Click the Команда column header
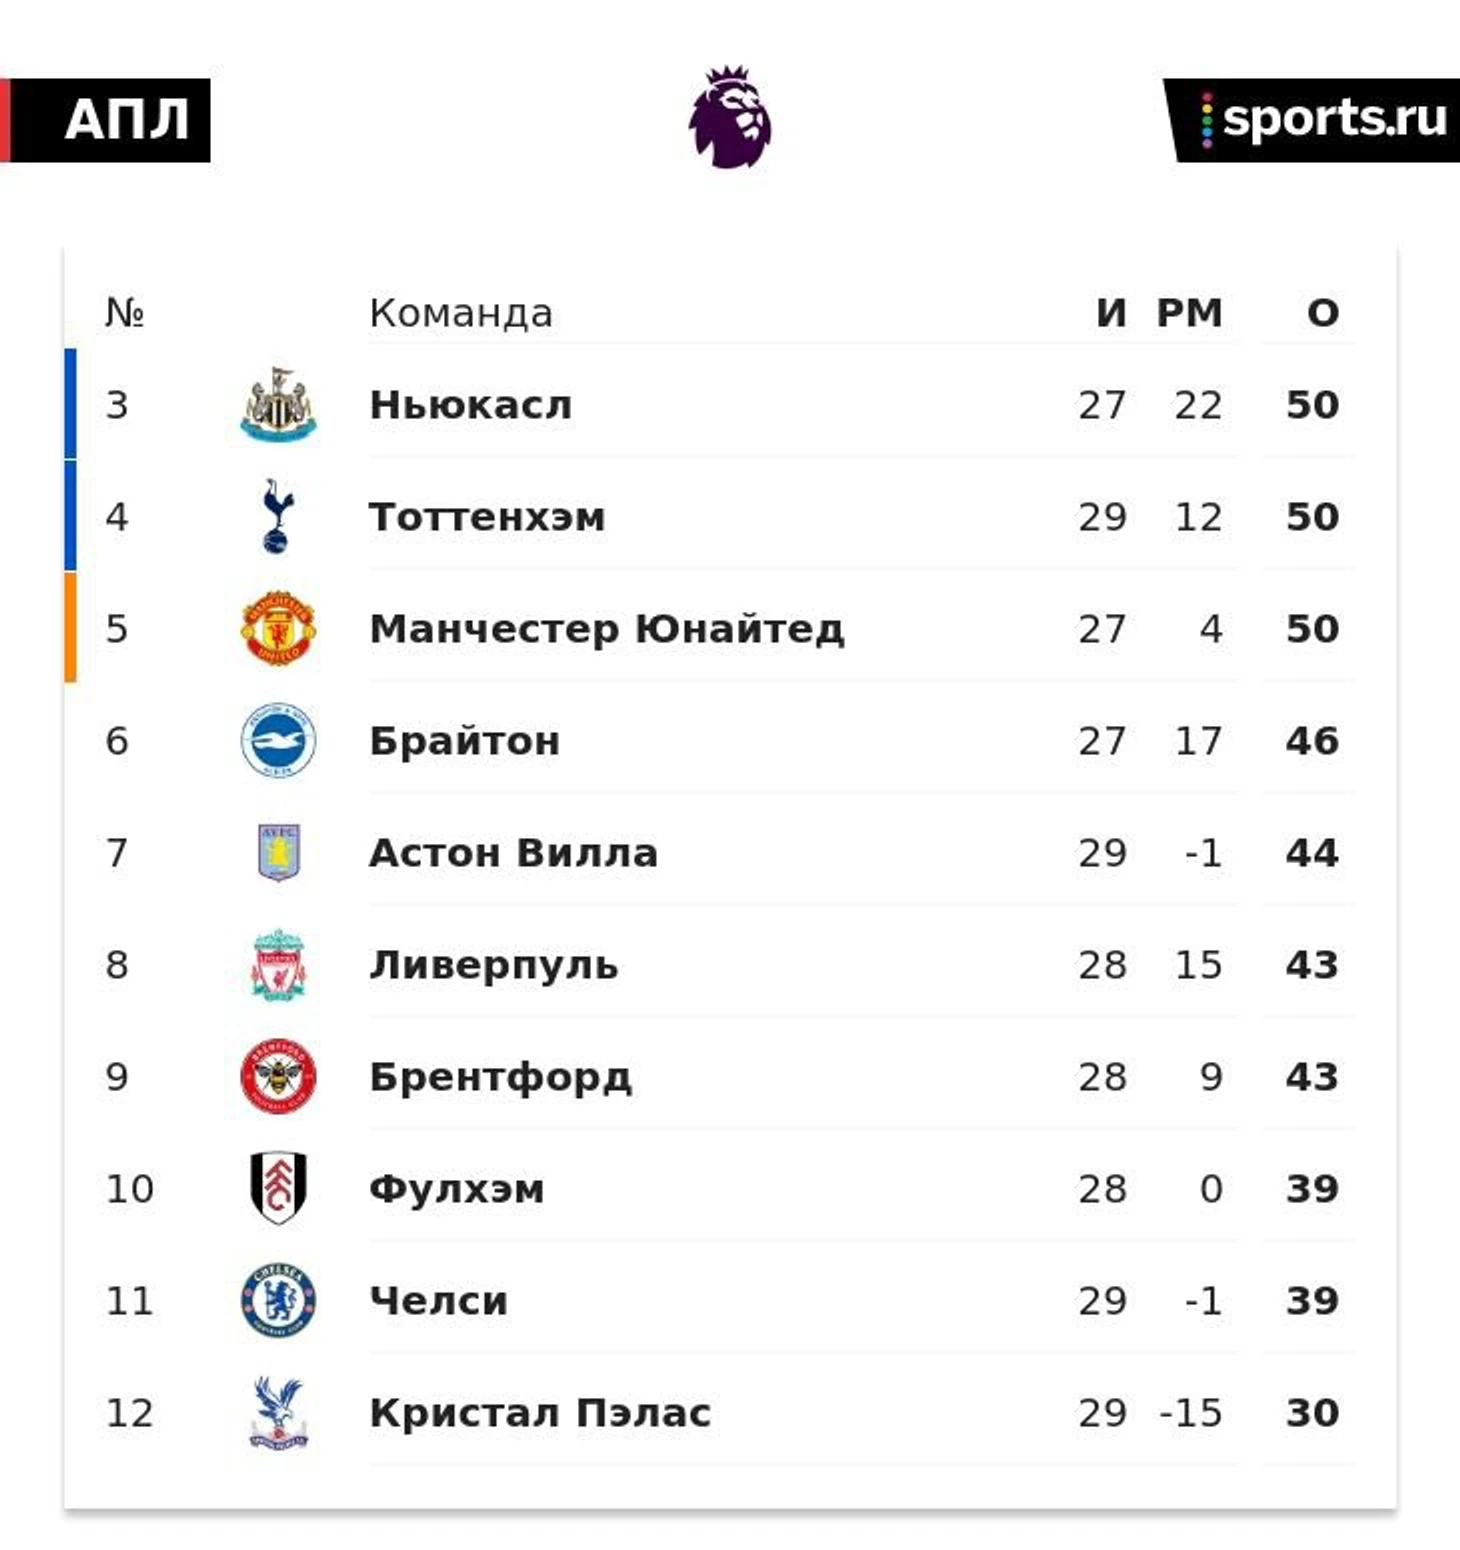The width and height of the screenshot is (1460, 1550). (461, 313)
